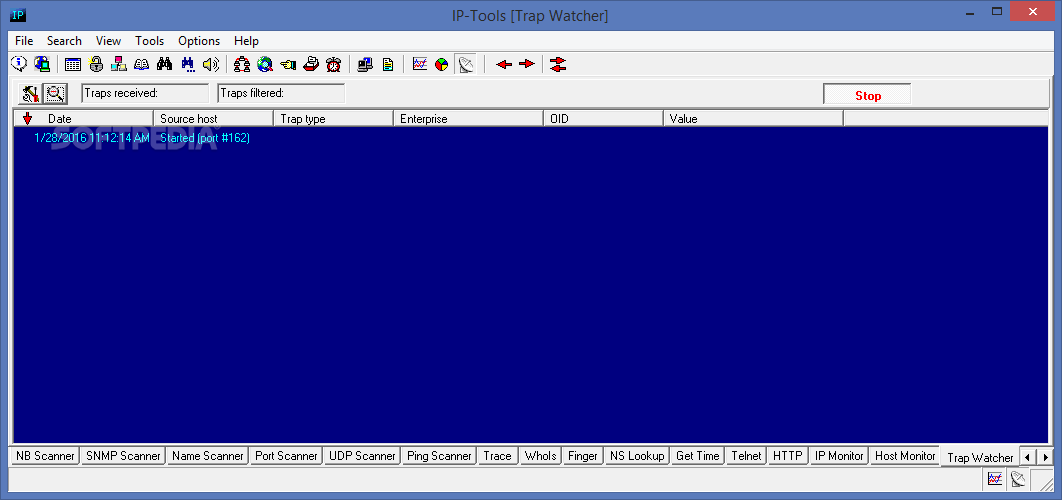Select the 'Started (port #162)' log entry

pyautogui.click(x=205, y=138)
